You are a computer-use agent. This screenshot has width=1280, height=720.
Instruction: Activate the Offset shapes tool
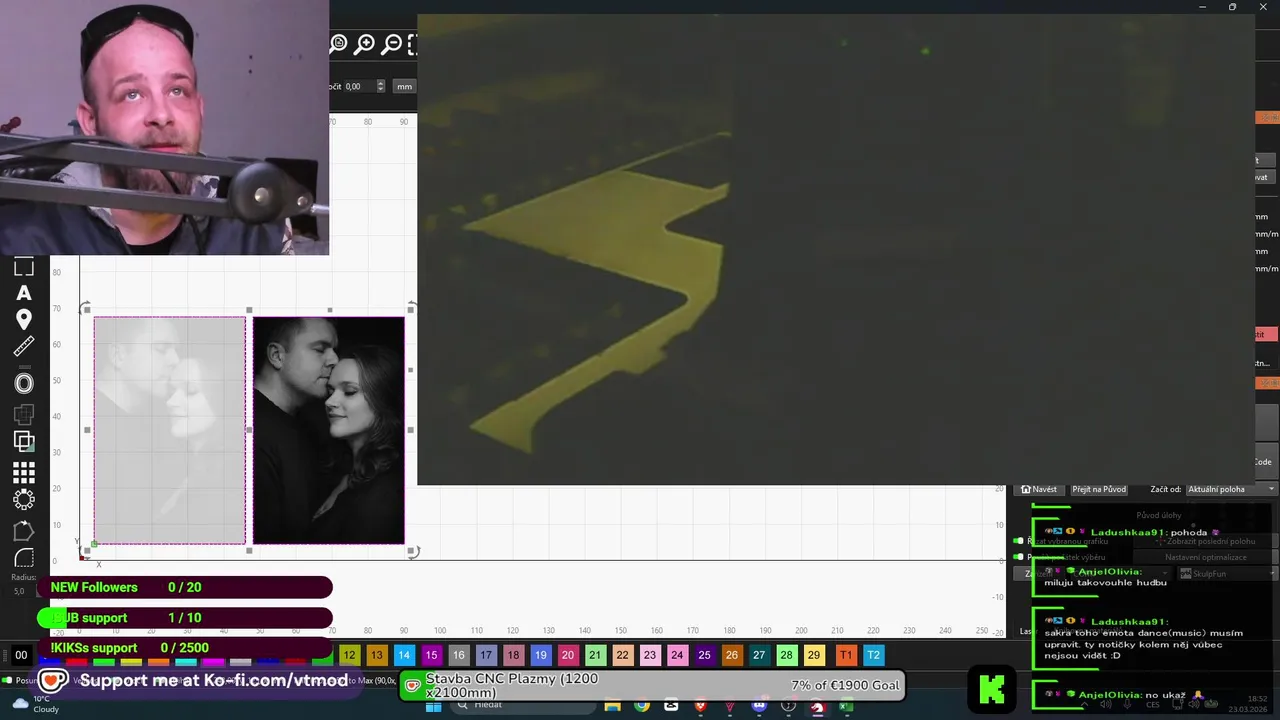click(24, 383)
